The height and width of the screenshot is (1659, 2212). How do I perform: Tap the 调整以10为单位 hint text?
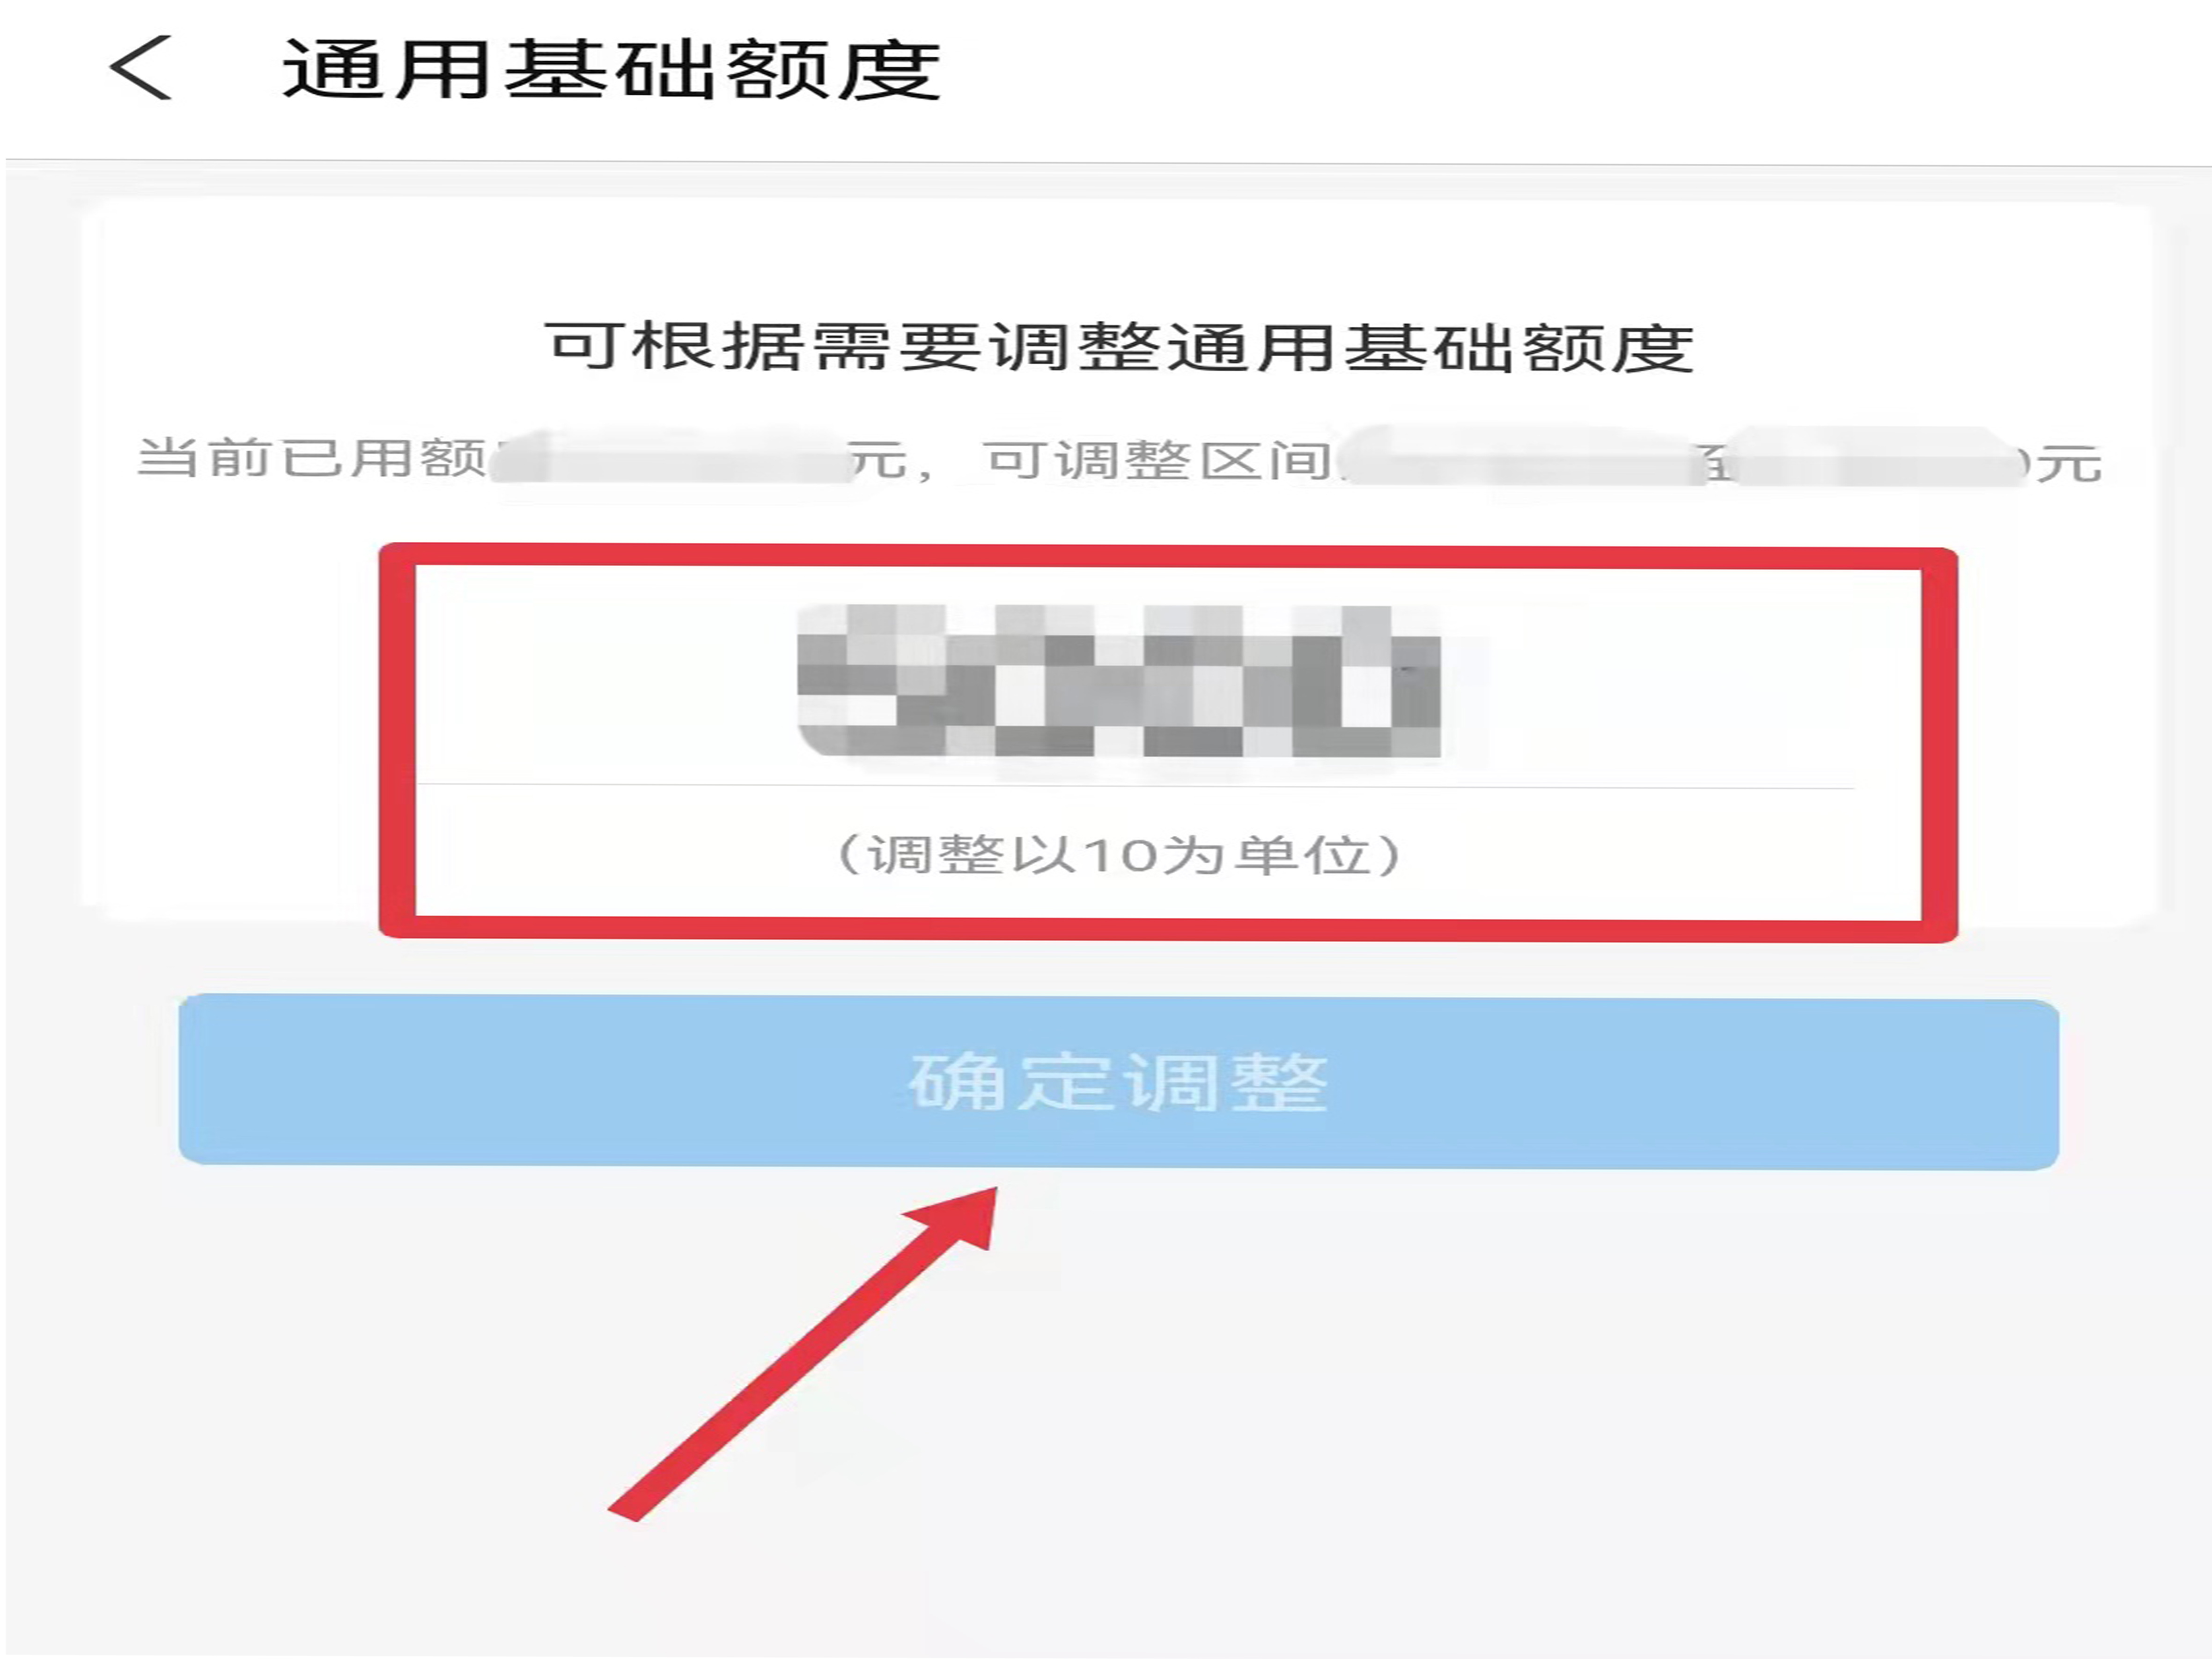point(1118,855)
